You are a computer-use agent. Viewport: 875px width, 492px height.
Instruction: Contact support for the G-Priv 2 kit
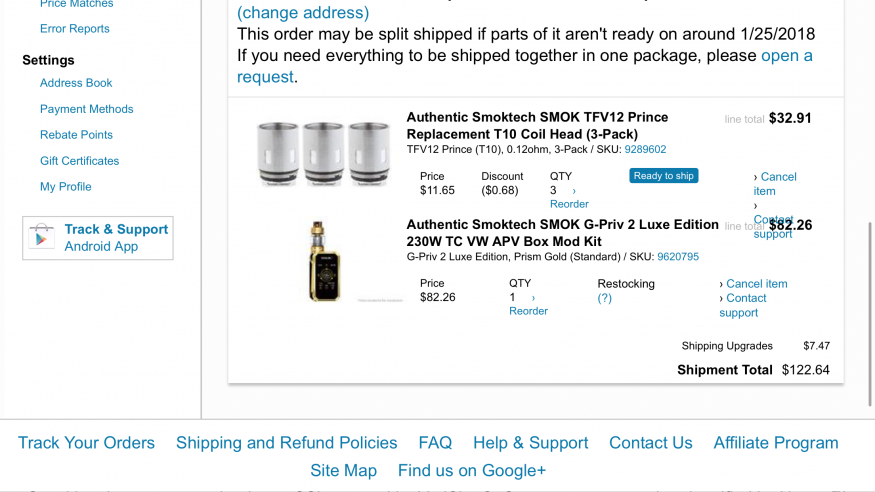(743, 305)
